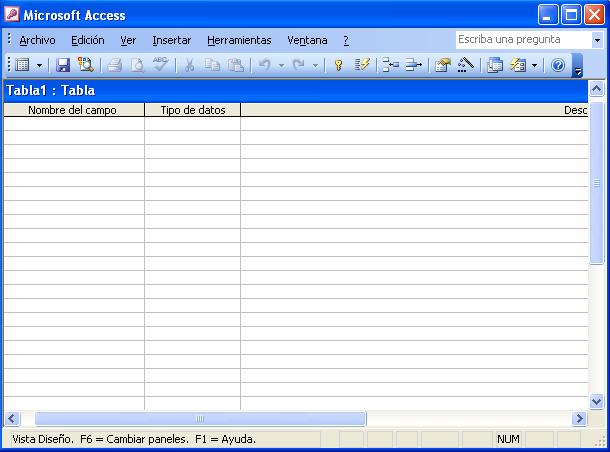Click the Copy icon in the toolbar

click(212, 65)
